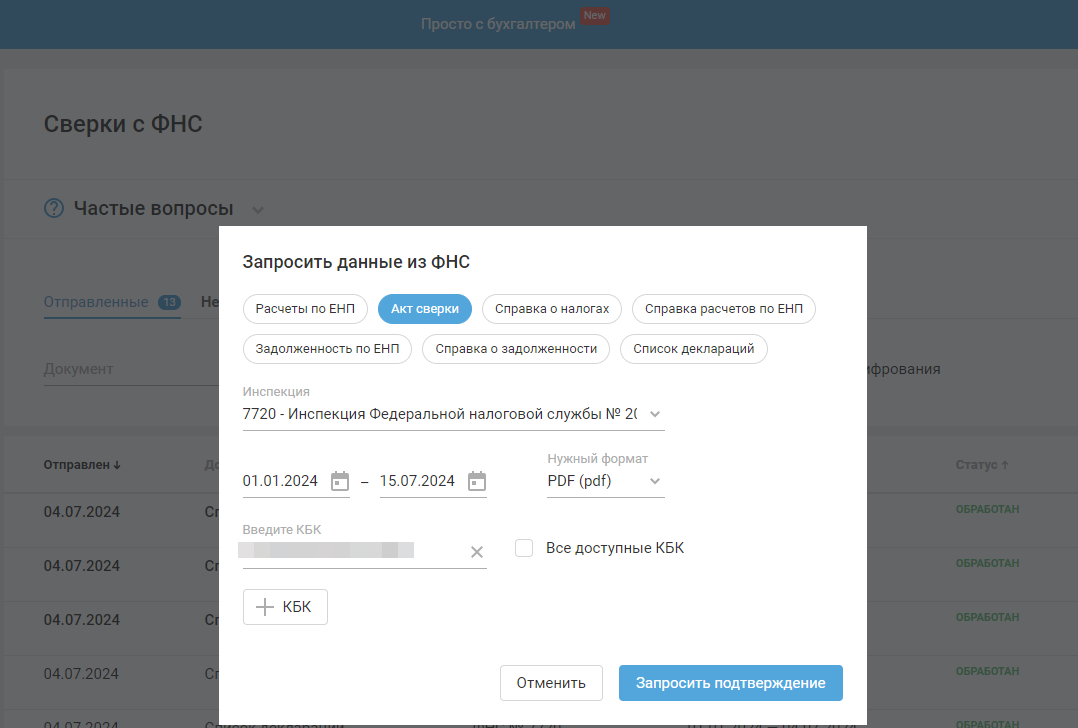Viewport: 1078px width, 728px height.
Task: Choose 'Справка расчетов по ЕНП' option
Action: coord(724,309)
